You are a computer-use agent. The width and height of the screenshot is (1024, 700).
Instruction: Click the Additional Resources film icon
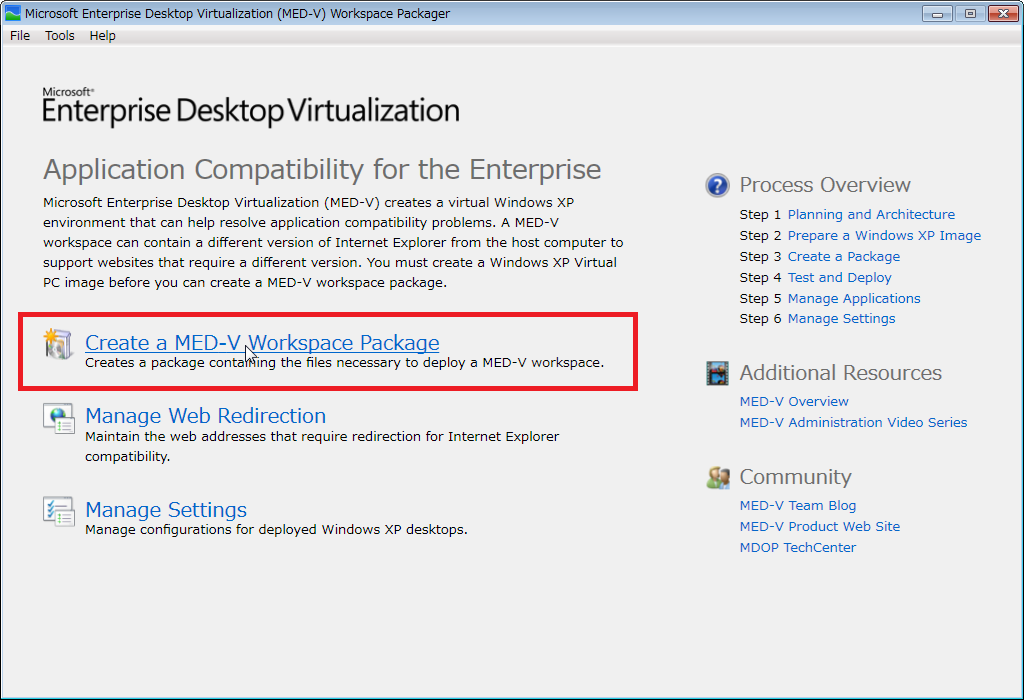click(717, 374)
